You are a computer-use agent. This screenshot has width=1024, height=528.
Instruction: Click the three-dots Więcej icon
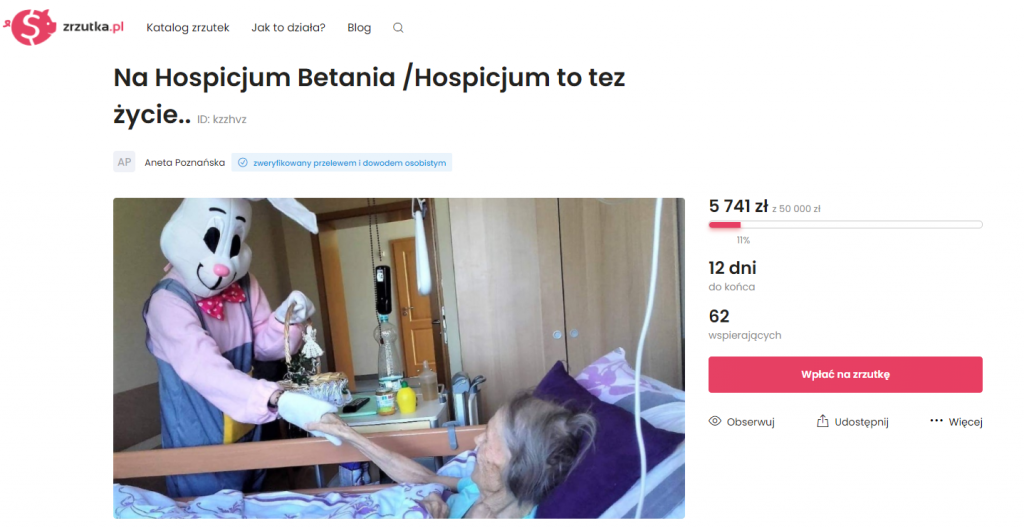pyautogui.click(x=936, y=421)
